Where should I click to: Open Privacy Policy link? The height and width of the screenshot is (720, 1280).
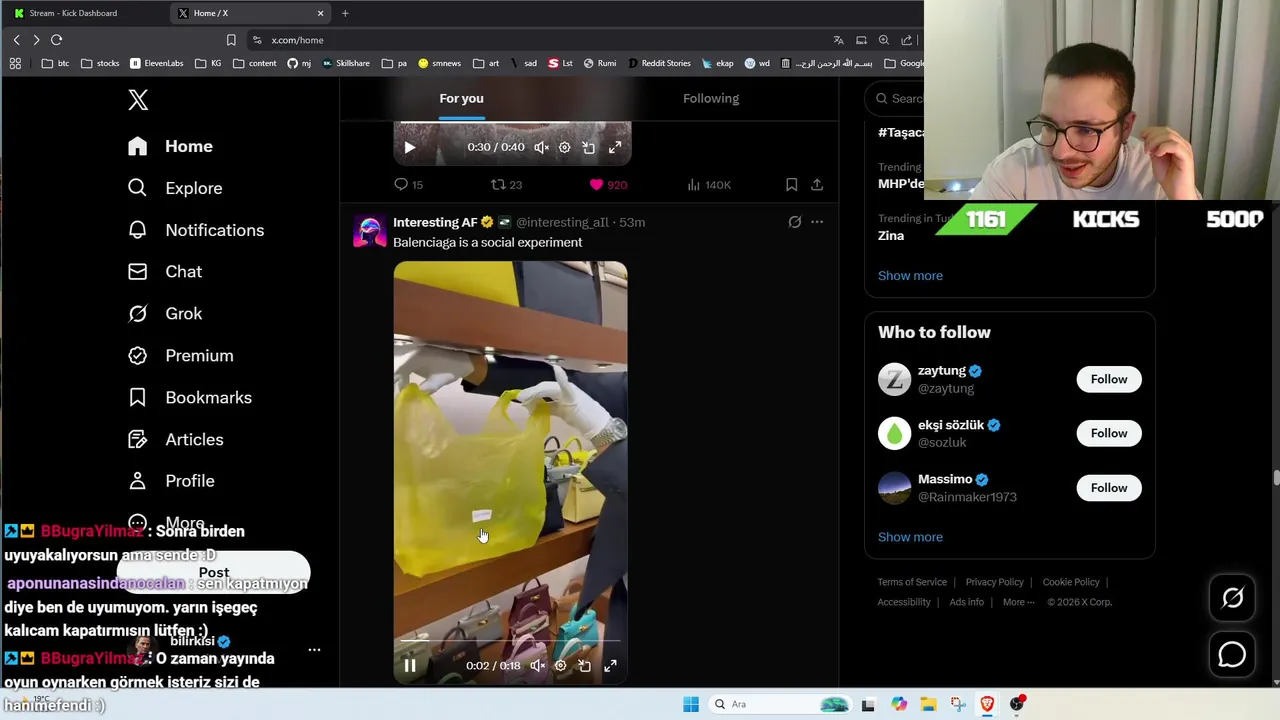pyautogui.click(x=994, y=582)
